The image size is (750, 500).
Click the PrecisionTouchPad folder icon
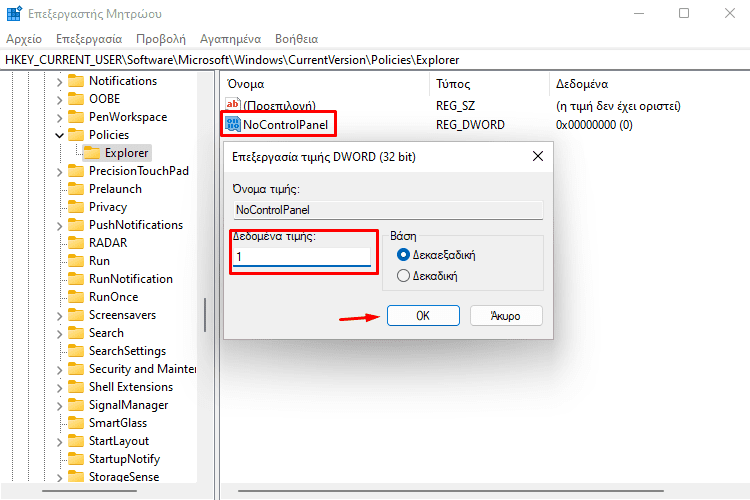(x=76, y=171)
